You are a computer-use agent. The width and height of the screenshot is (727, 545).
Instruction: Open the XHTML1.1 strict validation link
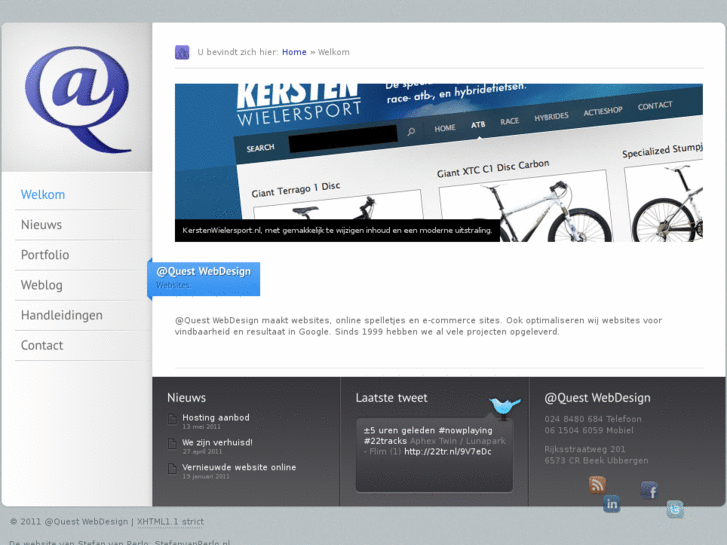coord(170,522)
